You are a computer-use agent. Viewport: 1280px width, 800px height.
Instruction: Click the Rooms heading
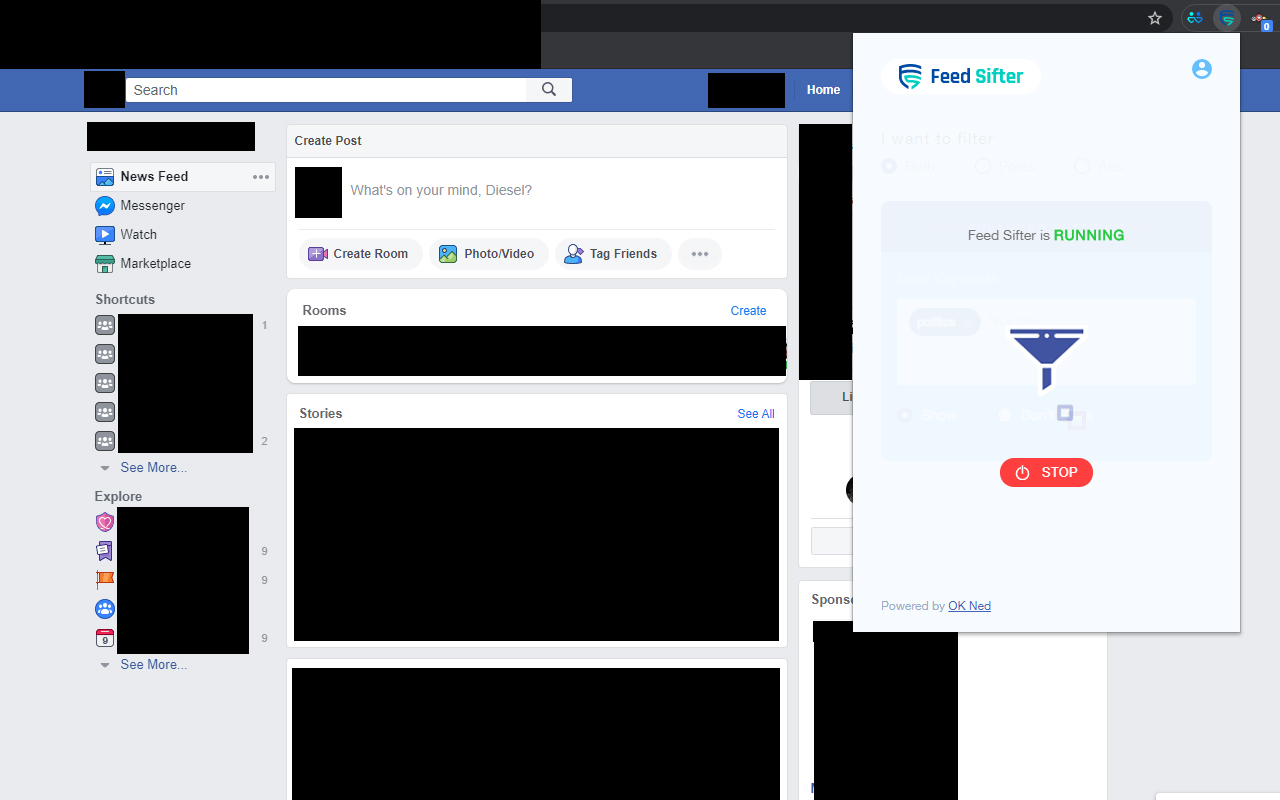(x=324, y=311)
